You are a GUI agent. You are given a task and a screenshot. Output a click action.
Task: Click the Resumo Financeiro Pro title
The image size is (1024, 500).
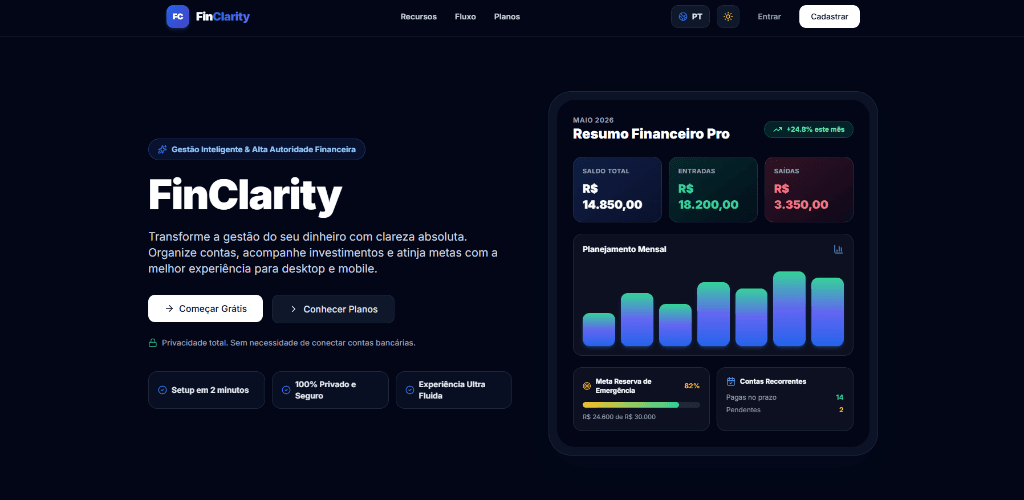[651, 134]
